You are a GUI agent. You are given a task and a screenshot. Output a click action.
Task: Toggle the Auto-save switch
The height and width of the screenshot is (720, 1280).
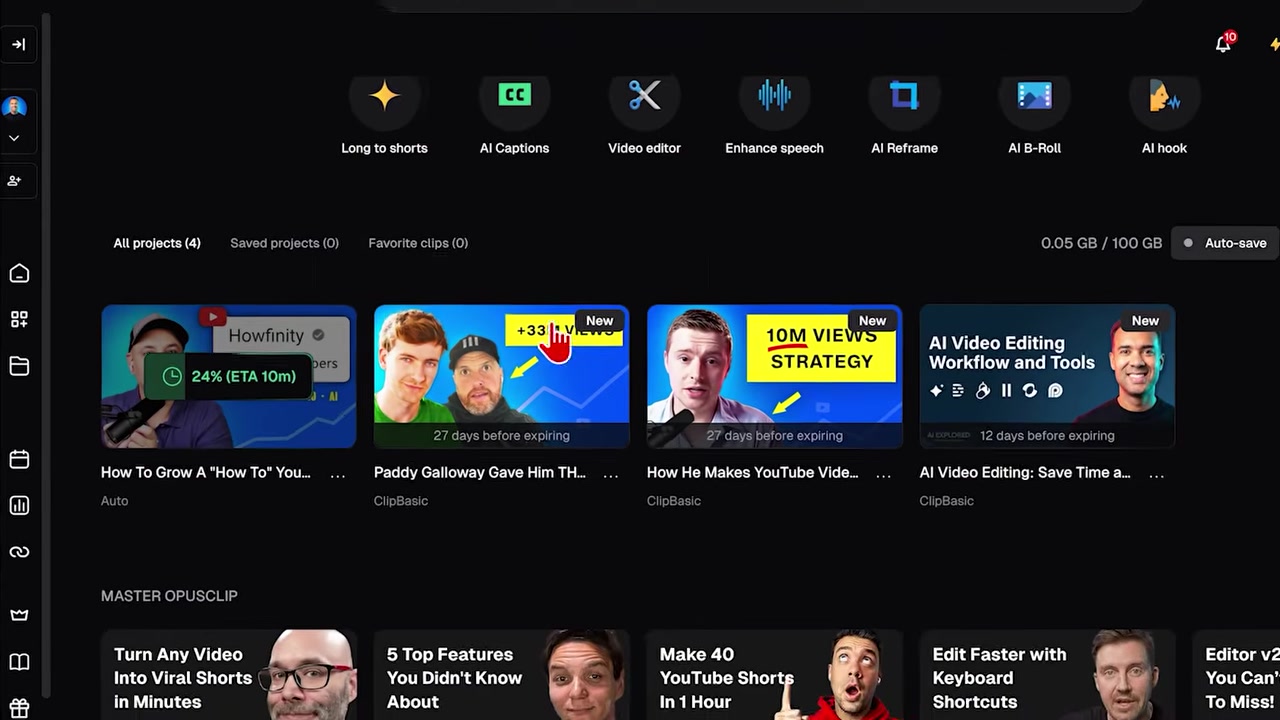coord(1225,243)
